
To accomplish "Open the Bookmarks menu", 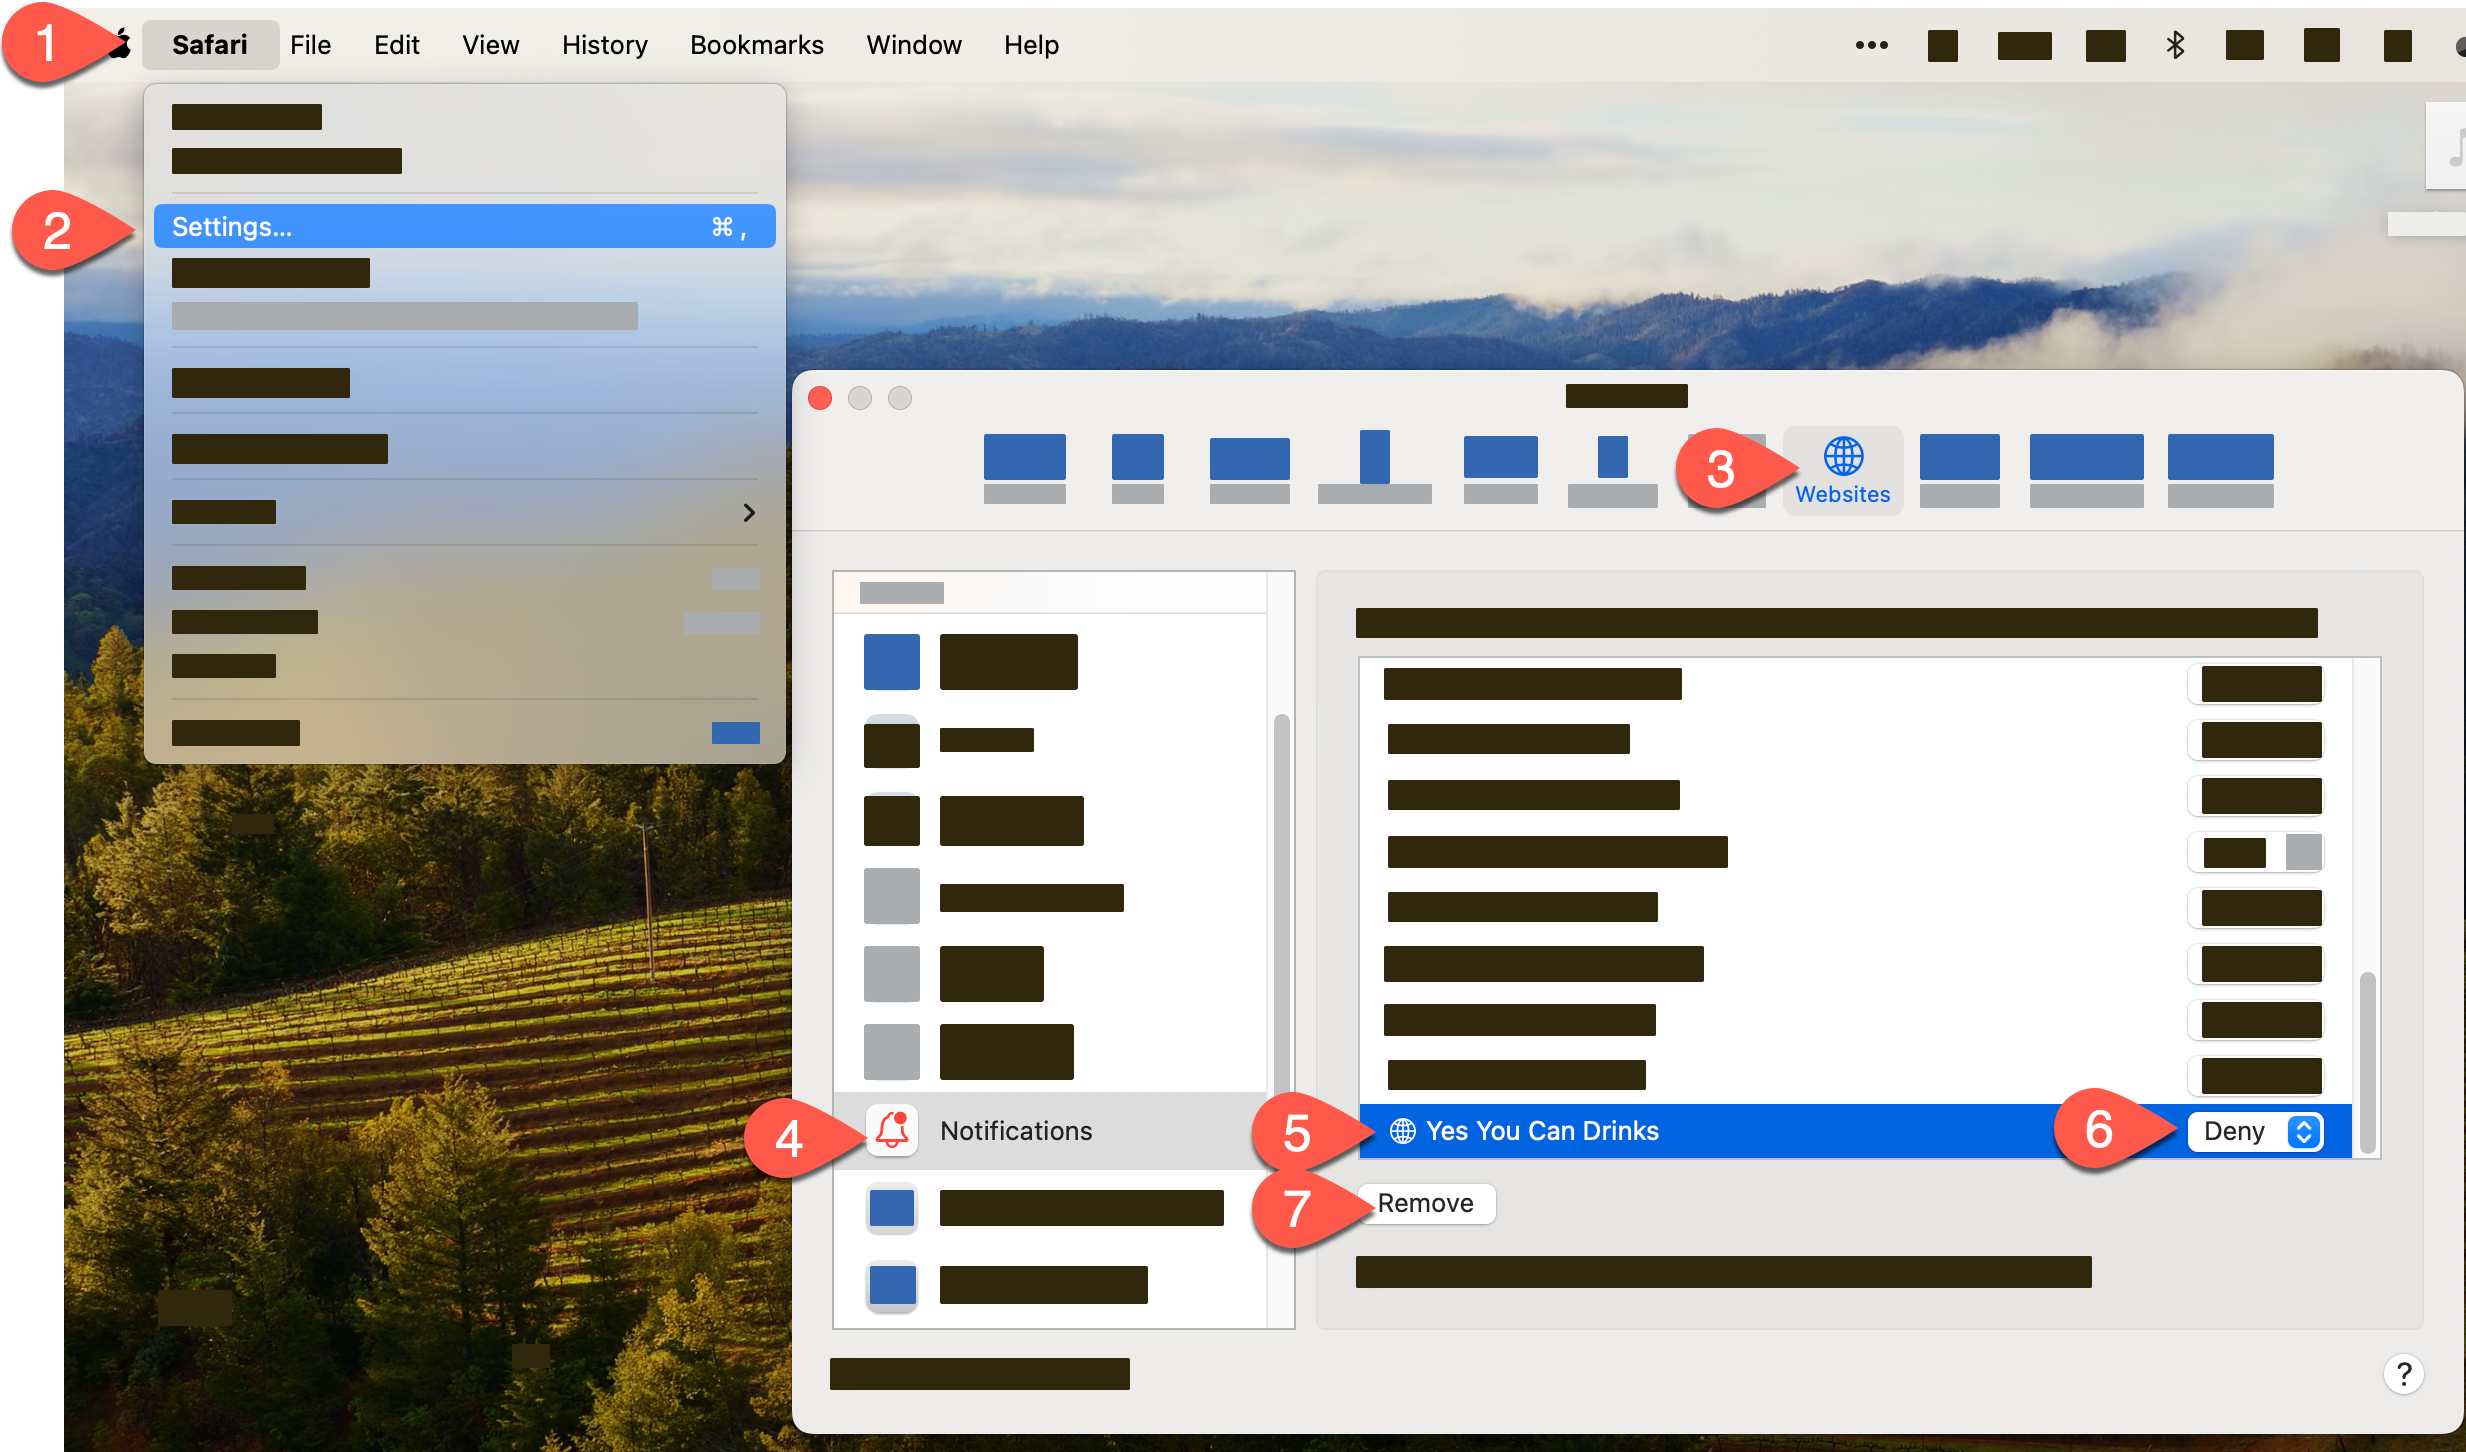I will coord(756,45).
